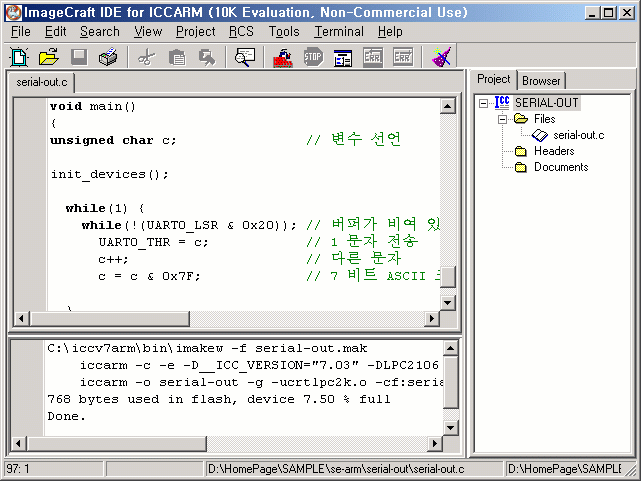Open the File menu
Screen dimensions: 641x481
(20, 31)
